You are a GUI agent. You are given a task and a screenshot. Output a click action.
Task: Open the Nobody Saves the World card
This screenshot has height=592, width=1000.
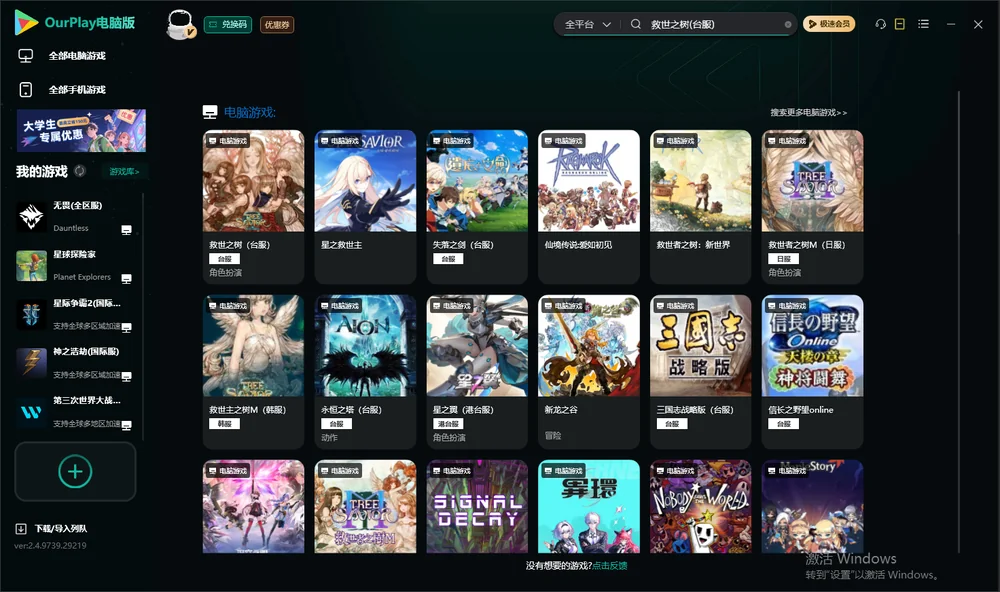tap(700, 507)
